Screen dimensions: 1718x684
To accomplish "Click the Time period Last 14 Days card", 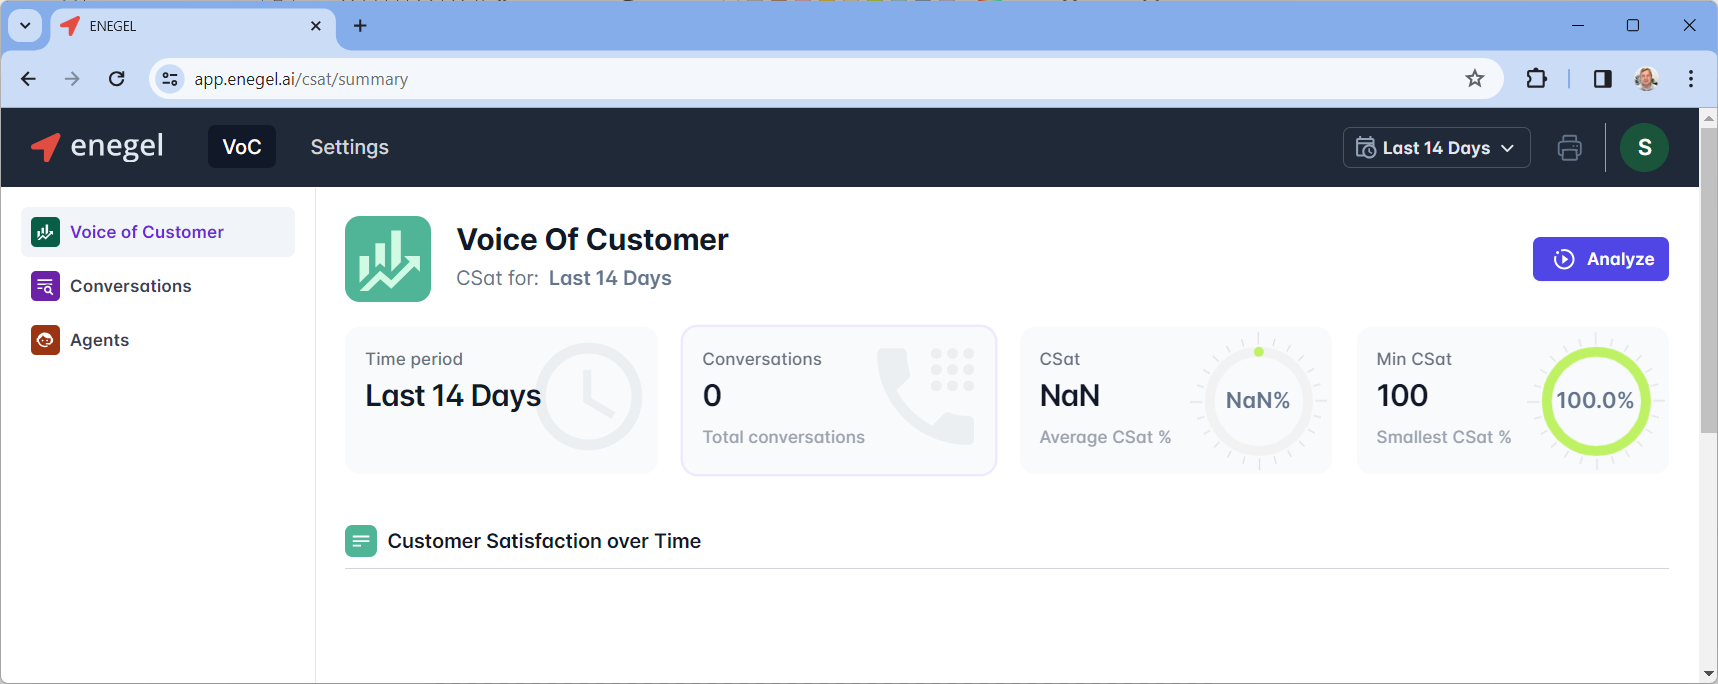I will [501, 400].
